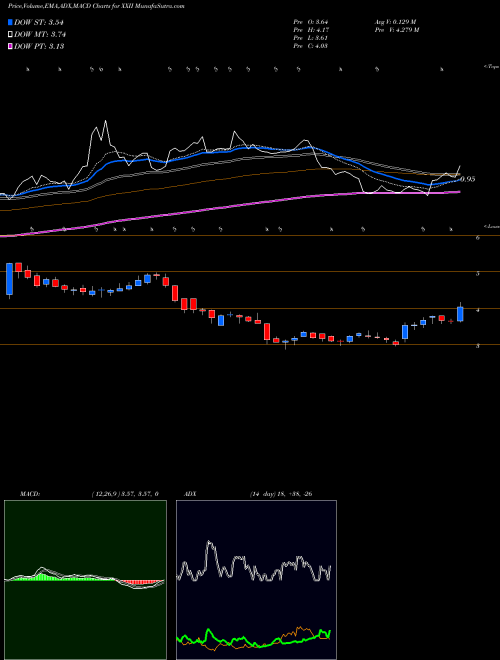Screen dimensions: 500x660
Task: Click the '<Tops' marker label
Action: [x=492, y=67]
